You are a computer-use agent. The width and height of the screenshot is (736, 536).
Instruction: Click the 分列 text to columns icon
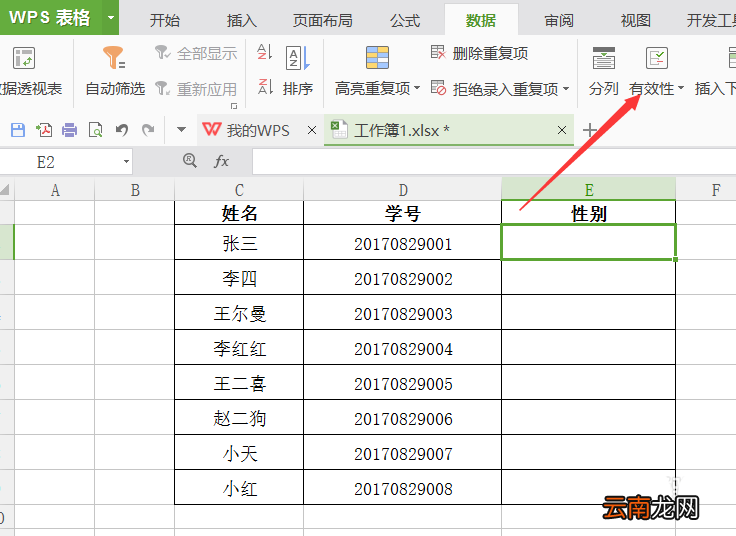[x=604, y=58]
